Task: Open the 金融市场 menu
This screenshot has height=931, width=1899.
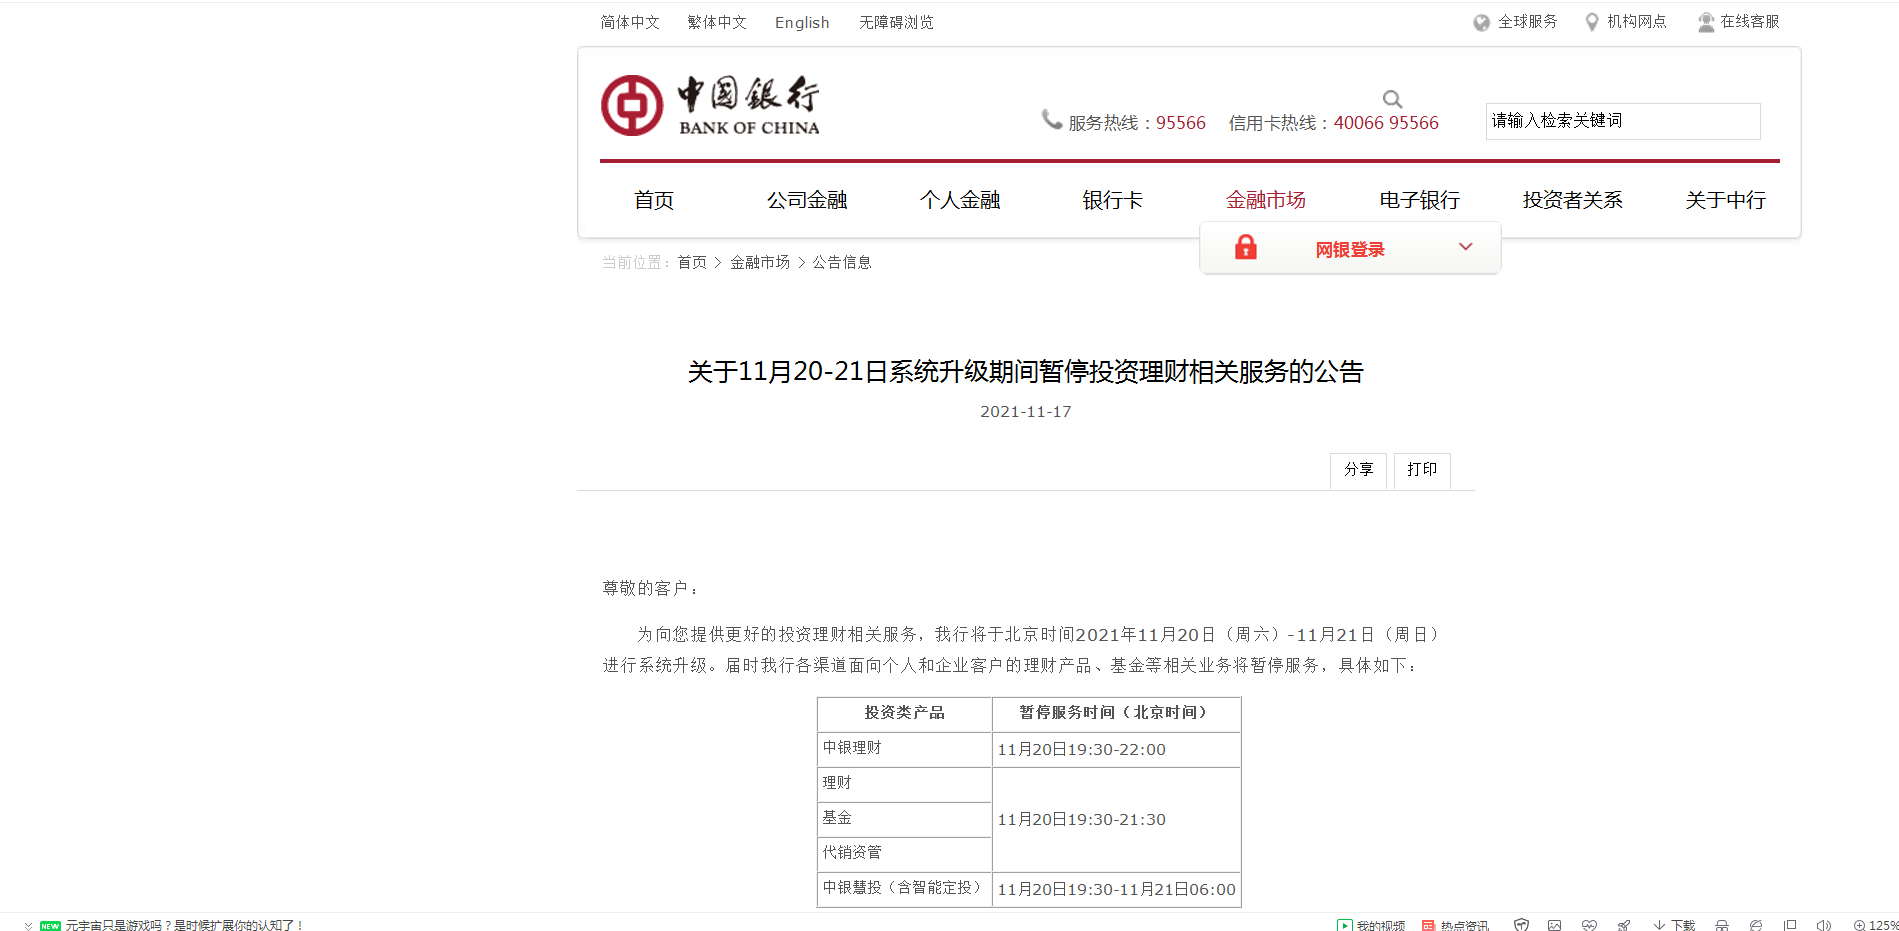Action: click(x=1266, y=200)
